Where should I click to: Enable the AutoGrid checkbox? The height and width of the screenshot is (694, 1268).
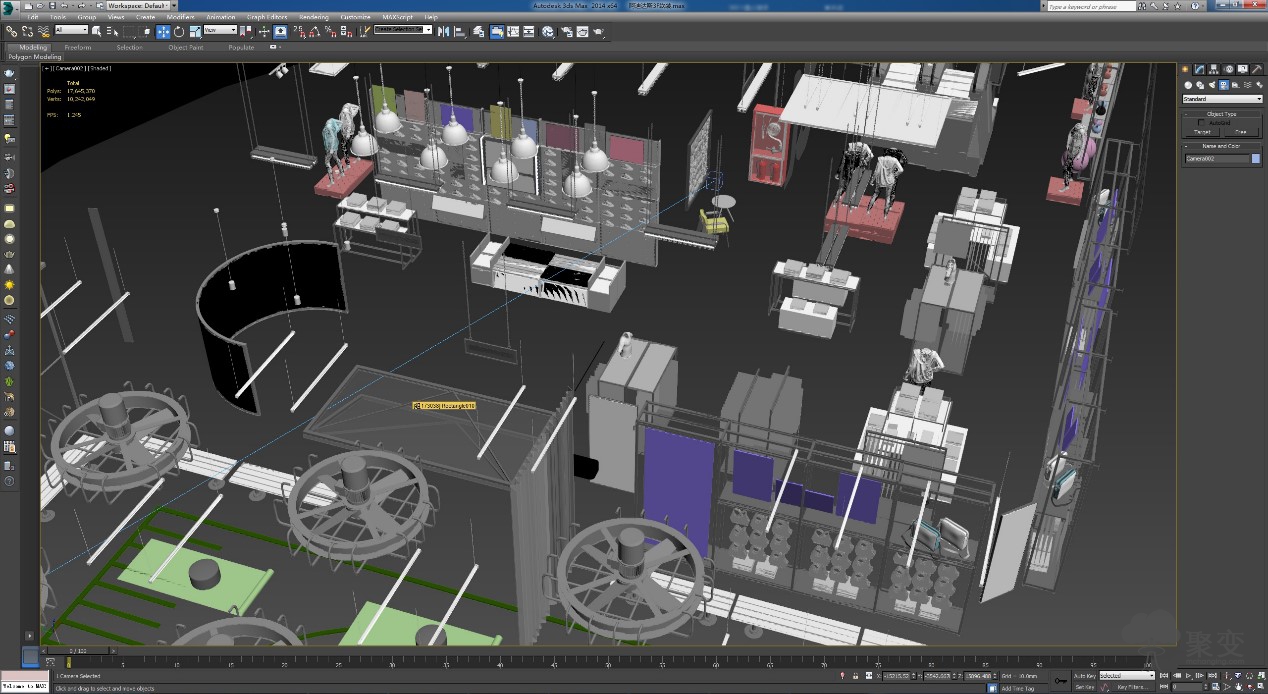point(1201,122)
